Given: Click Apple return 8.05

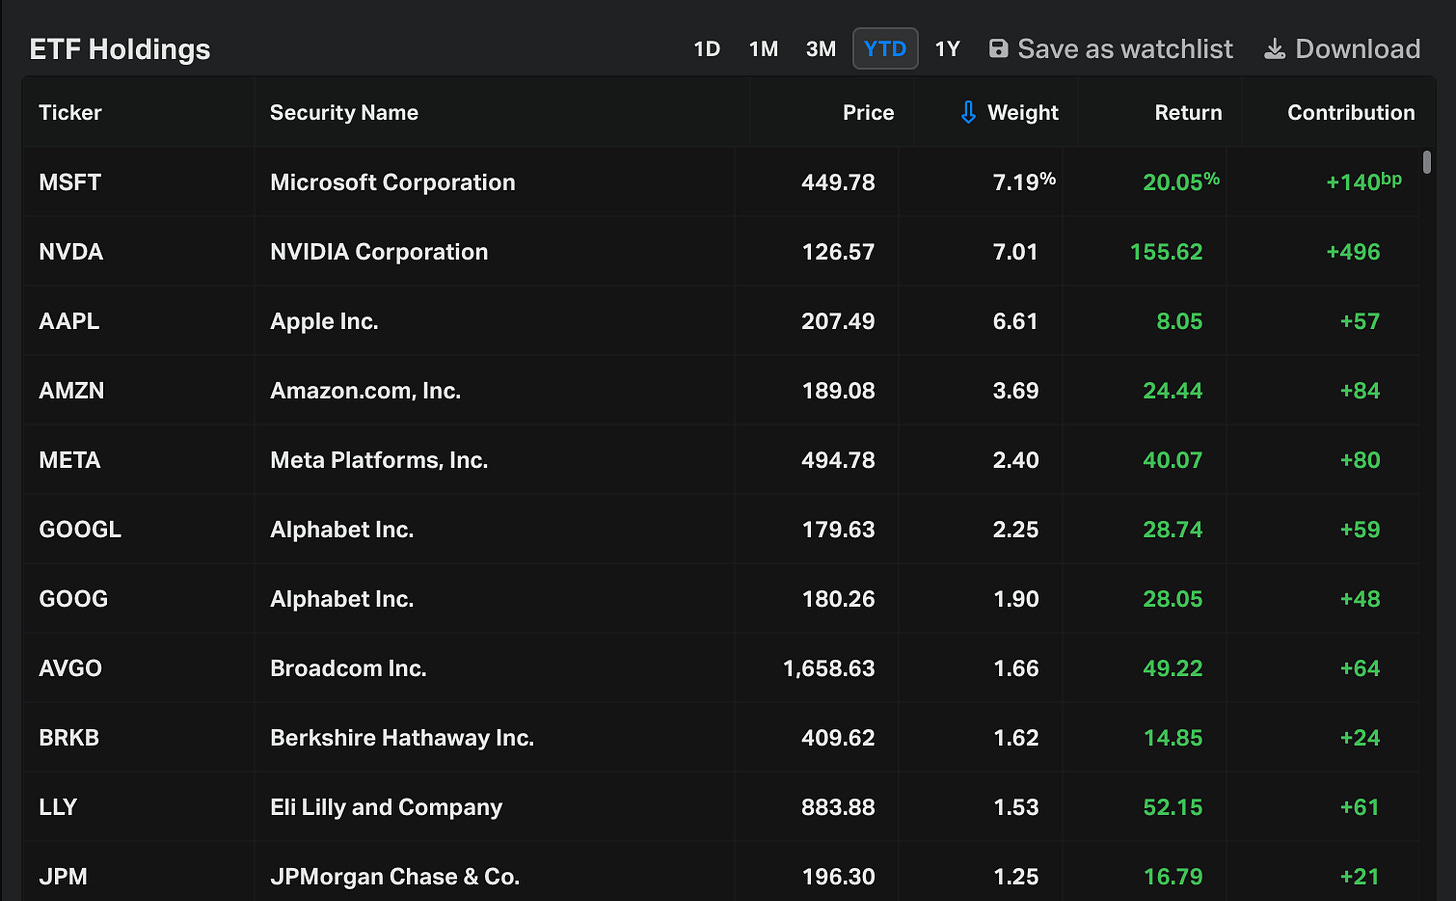Looking at the screenshot, I should click(1179, 321).
